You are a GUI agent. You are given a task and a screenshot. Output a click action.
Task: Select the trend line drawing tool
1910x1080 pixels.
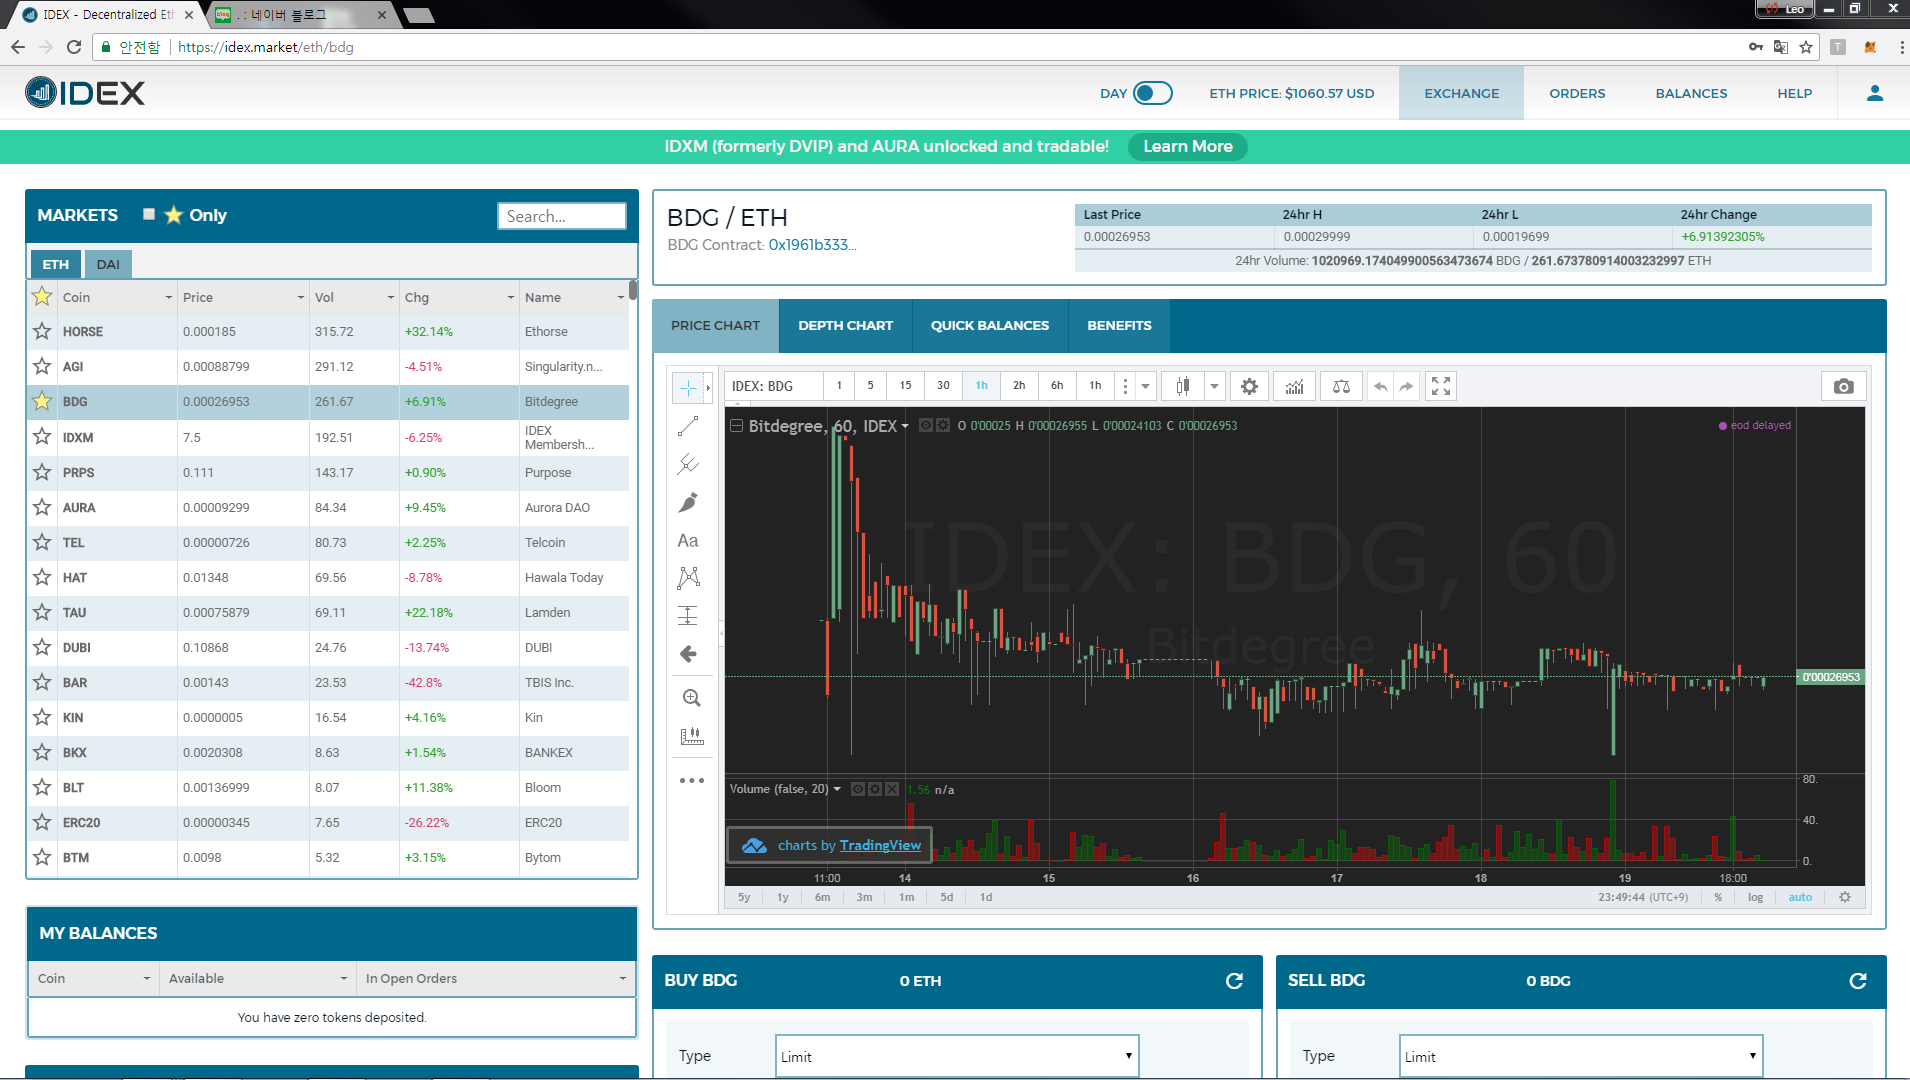pos(688,427)
